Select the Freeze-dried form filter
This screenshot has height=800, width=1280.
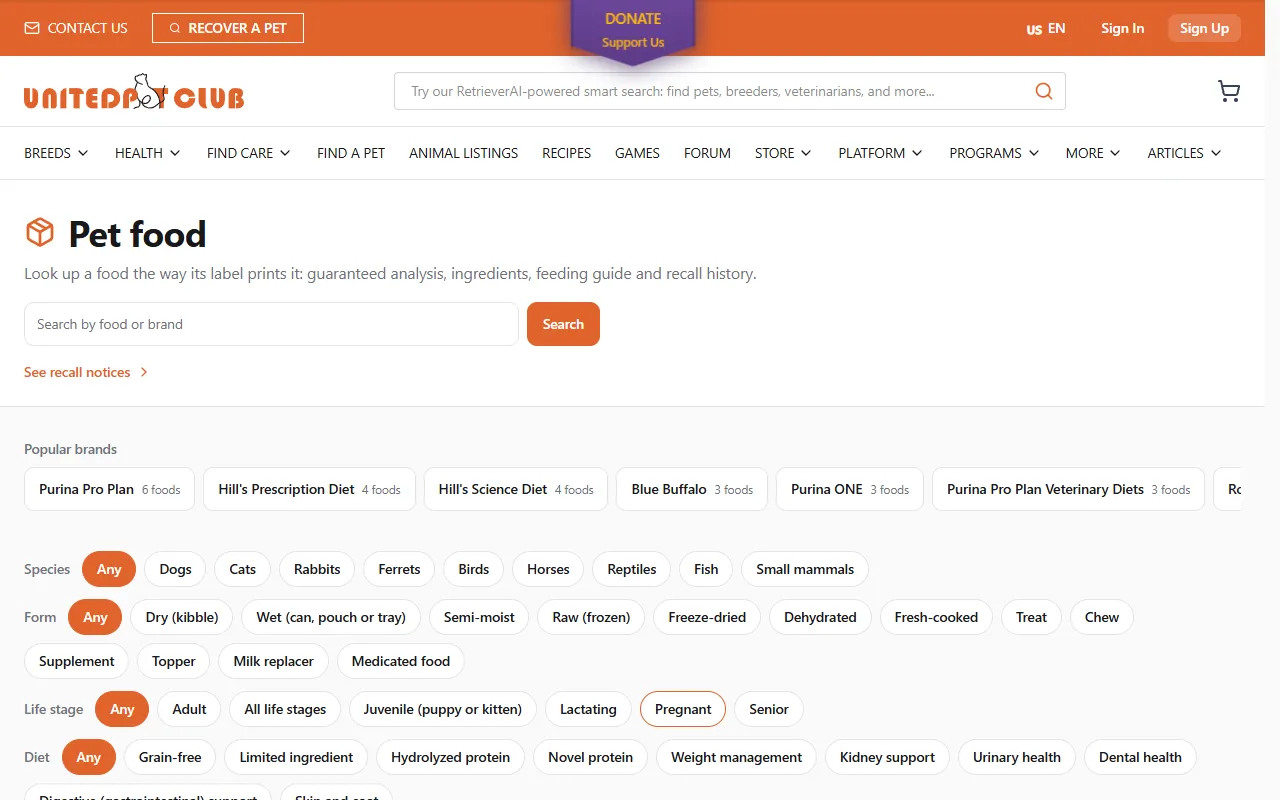coord(707,617)
